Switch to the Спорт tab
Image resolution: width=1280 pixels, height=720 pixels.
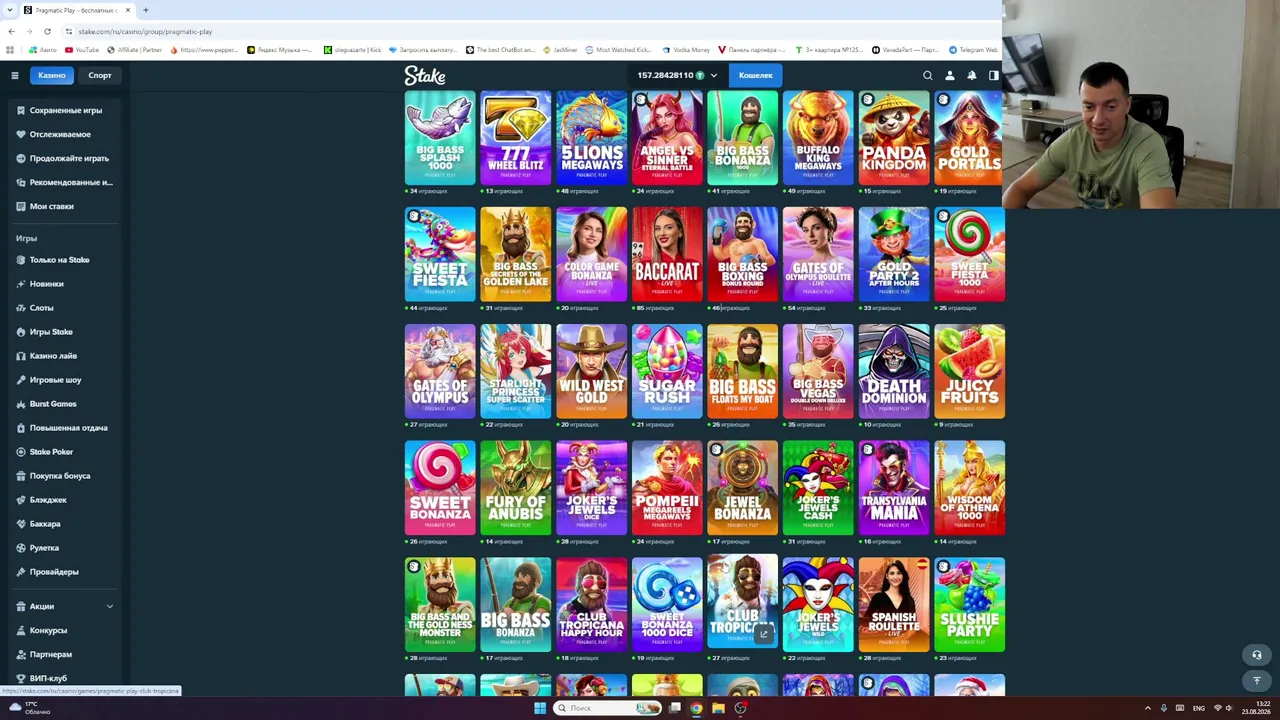100,75
